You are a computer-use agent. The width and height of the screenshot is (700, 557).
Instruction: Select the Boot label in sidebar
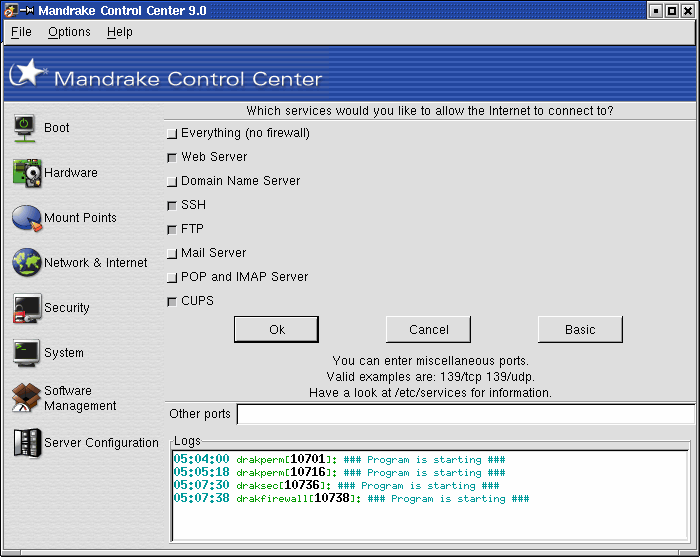pyautogui.click(x=57, y=128)
